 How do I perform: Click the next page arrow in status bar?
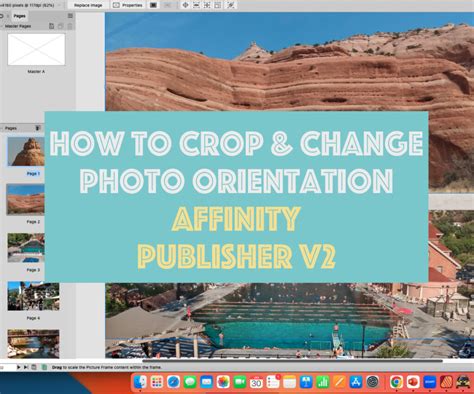18,367
